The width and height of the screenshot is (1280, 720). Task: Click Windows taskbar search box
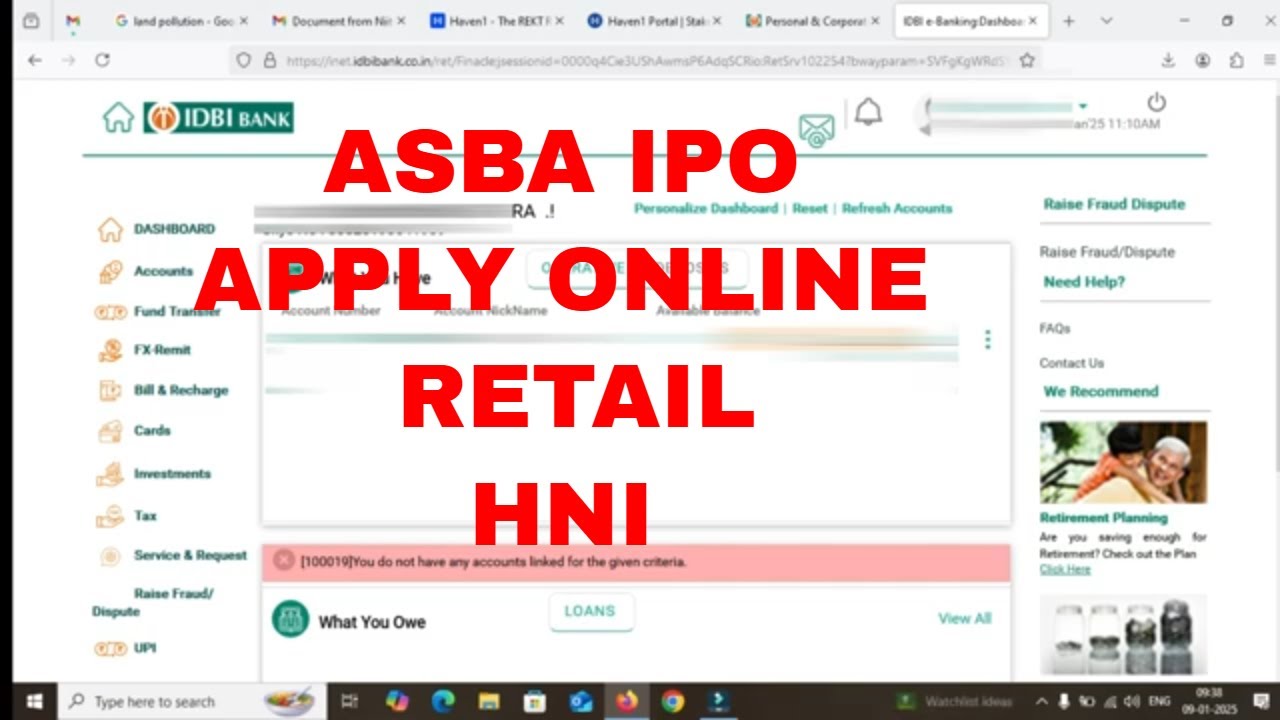coord(190,701)
